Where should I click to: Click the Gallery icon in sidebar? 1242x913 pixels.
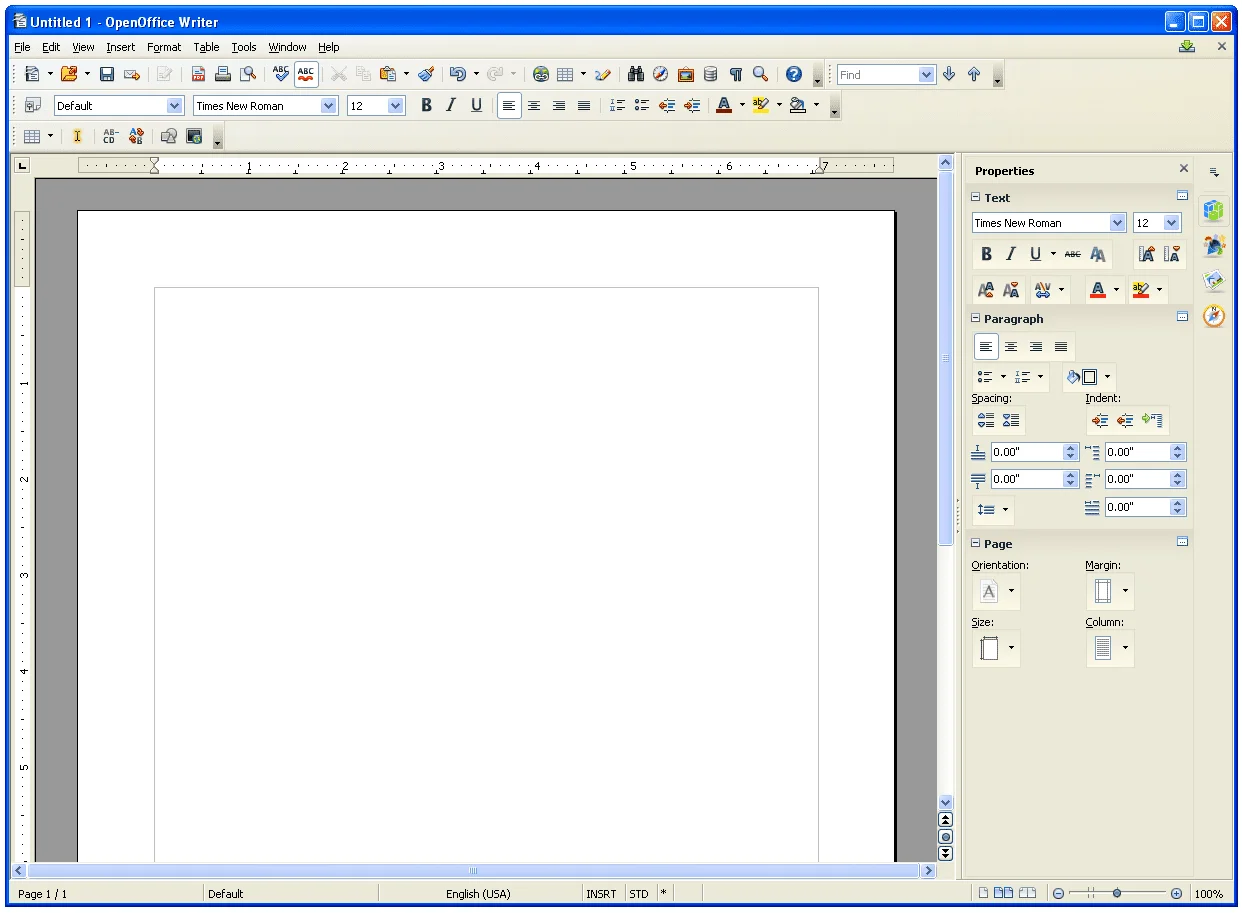coord(1214,280)
